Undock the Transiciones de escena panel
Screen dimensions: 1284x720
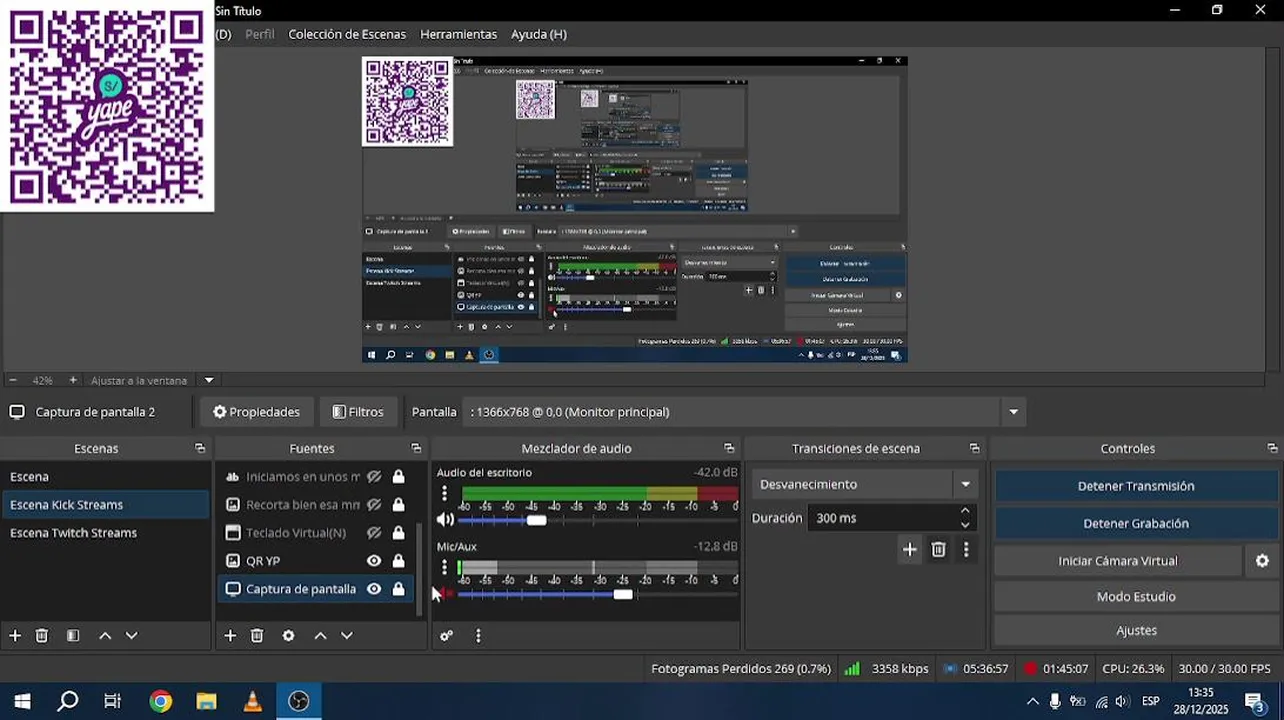pos(975,448)
